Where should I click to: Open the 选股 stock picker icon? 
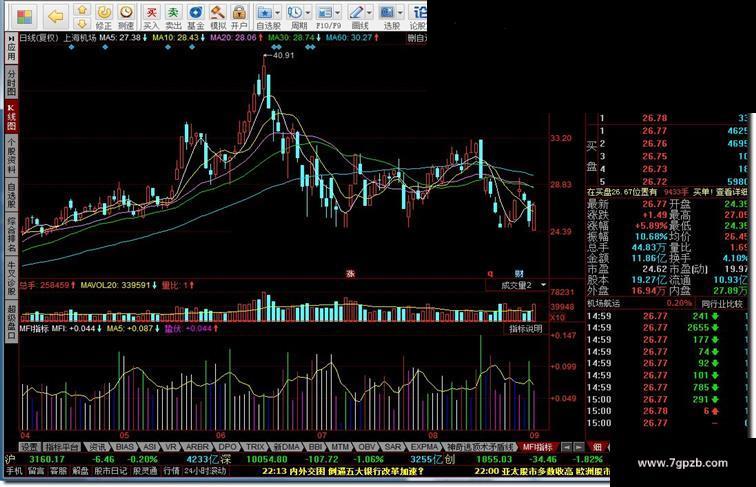coord(387,13)
